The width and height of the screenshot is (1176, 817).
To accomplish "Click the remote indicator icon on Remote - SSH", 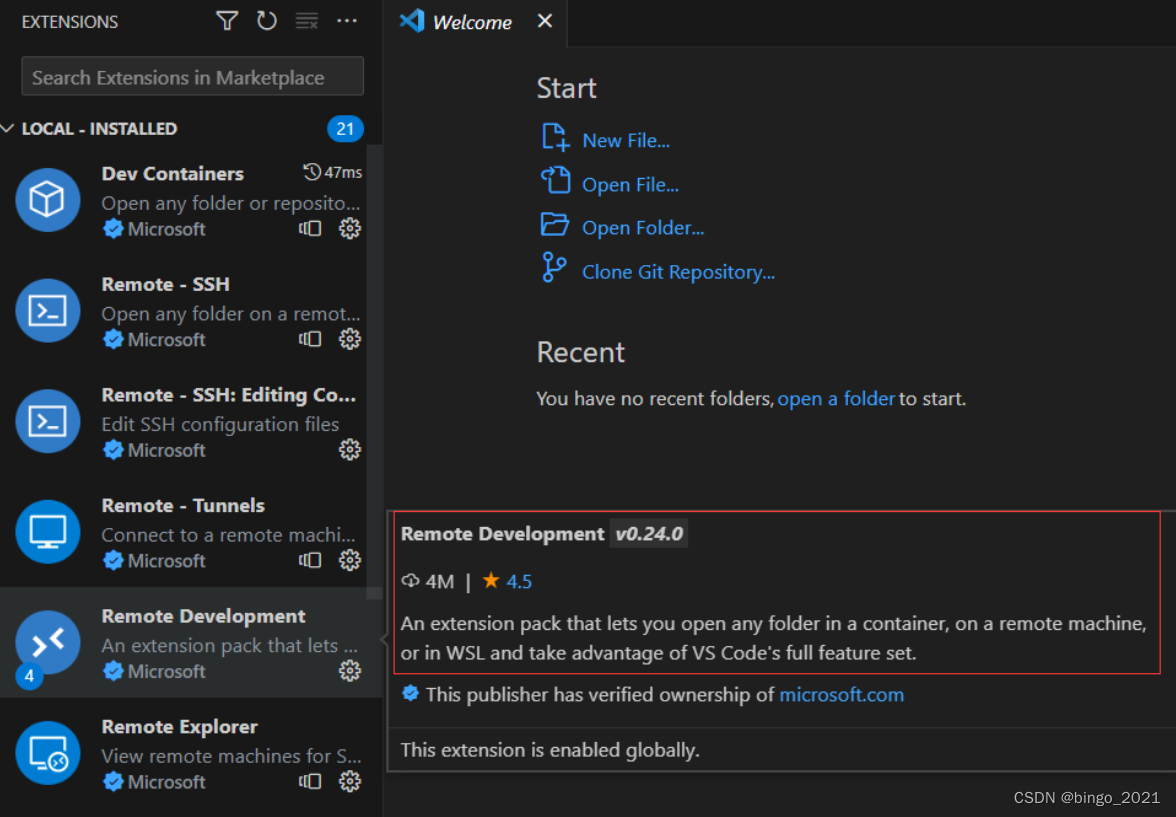I will pyautogui.click(x=310, y=339).
